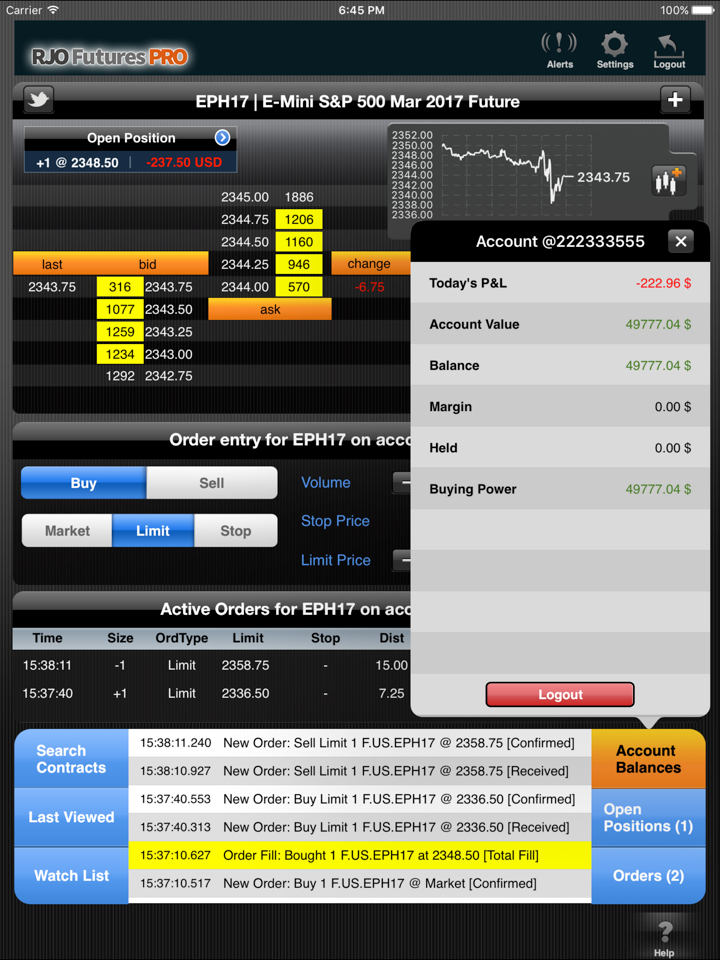Switch order type to Stop
The height and width of the screenshot is (960, 720).
(x=235, y=531)
